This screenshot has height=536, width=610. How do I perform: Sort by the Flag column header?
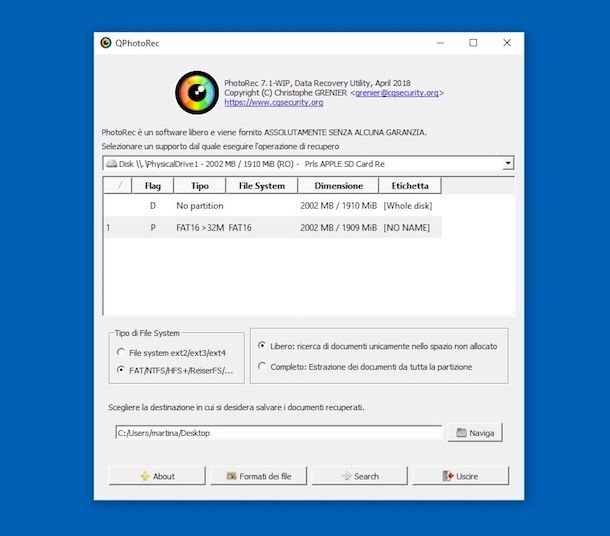152,186
